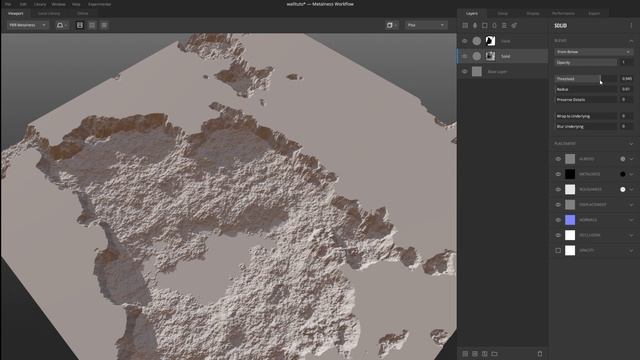The height and width of the screenshot is (360, 640).
Task: Open the From Below blend mode dropdown
Action: point(593,52)
